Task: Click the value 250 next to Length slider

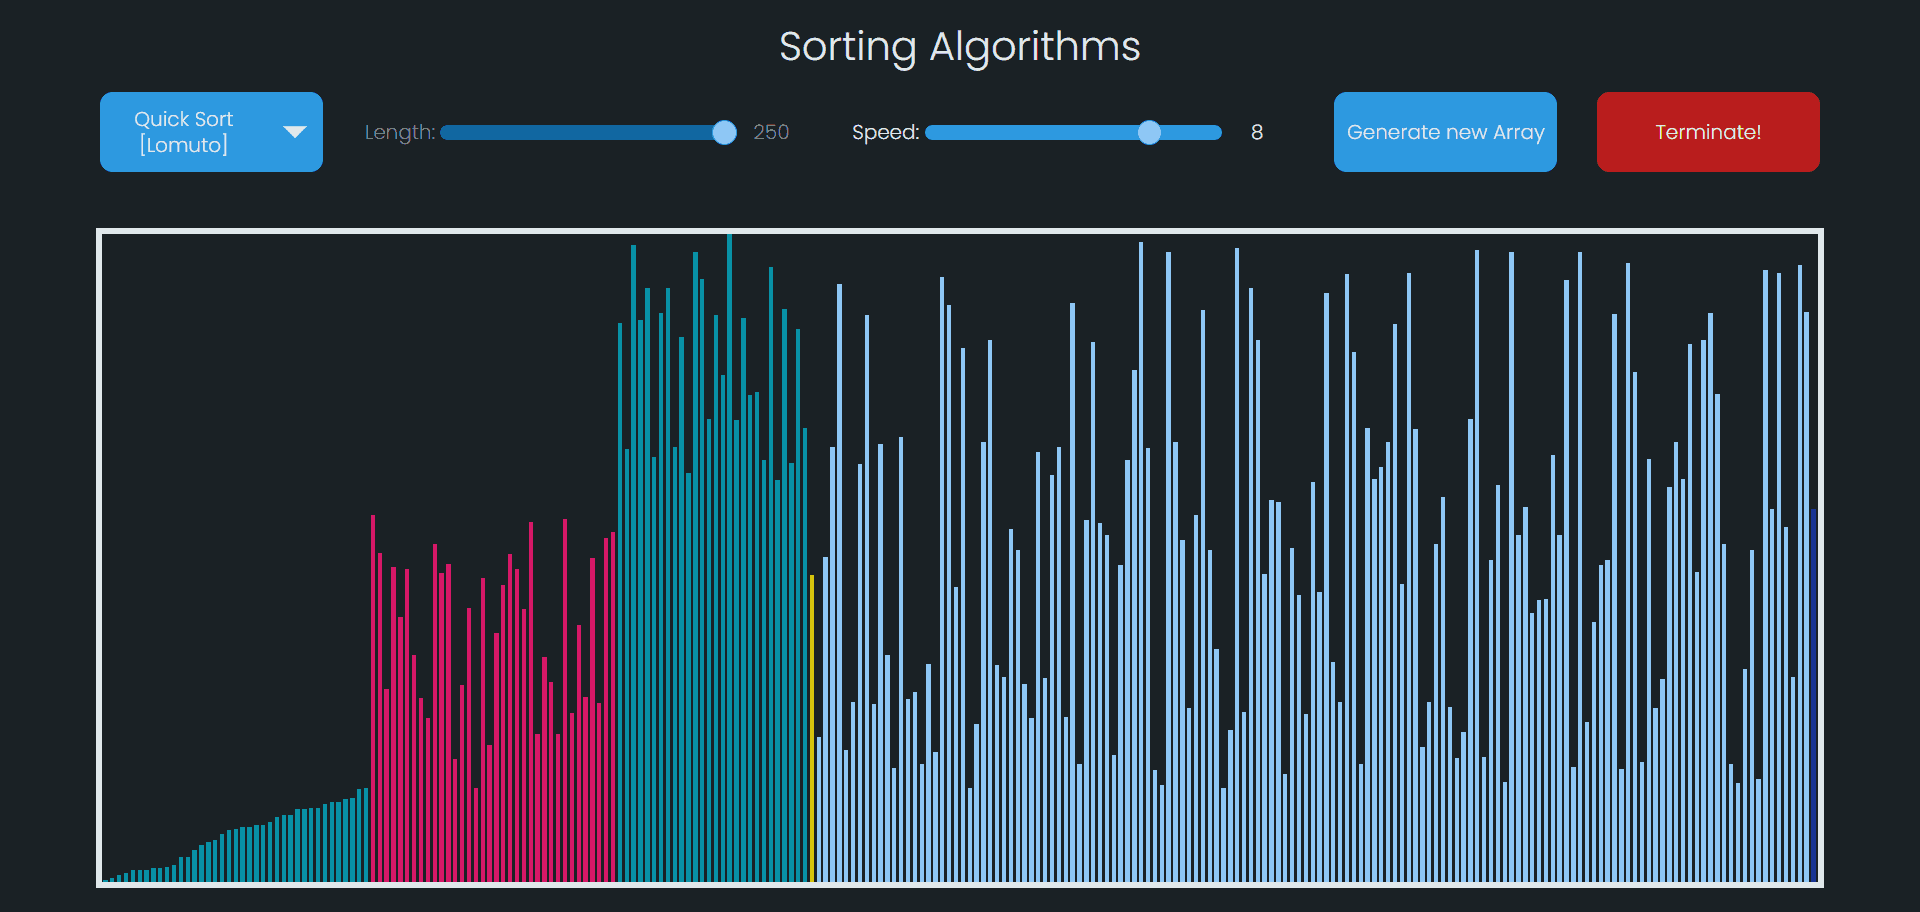Action: [x=770, y=132]
